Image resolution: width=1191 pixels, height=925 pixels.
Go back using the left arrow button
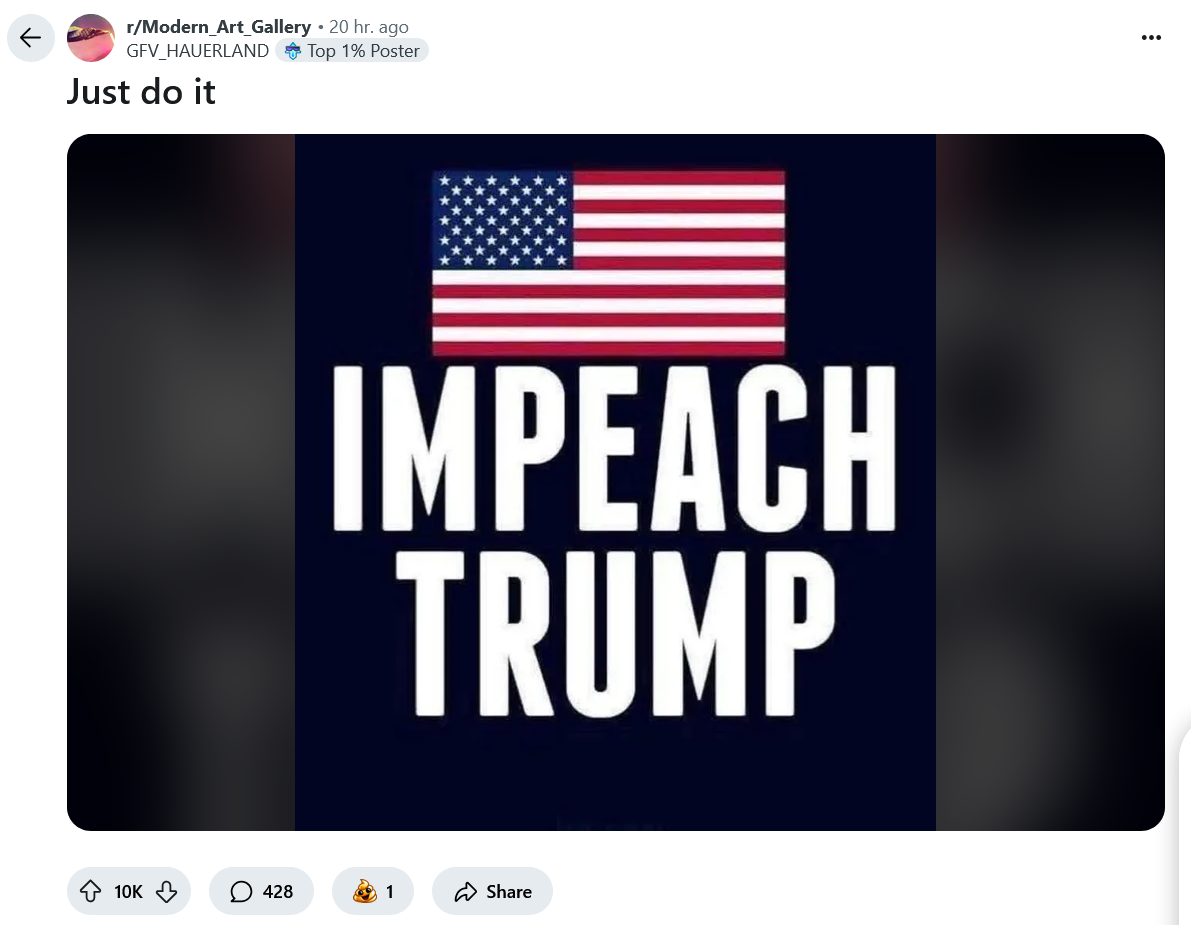[x=30, y=37]
